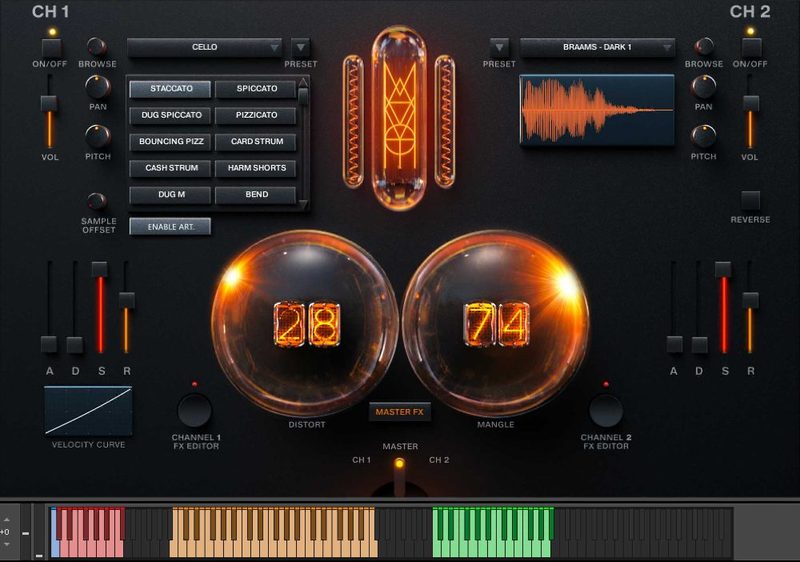Click the DISTORT orb showing 28

coord(305,323)
